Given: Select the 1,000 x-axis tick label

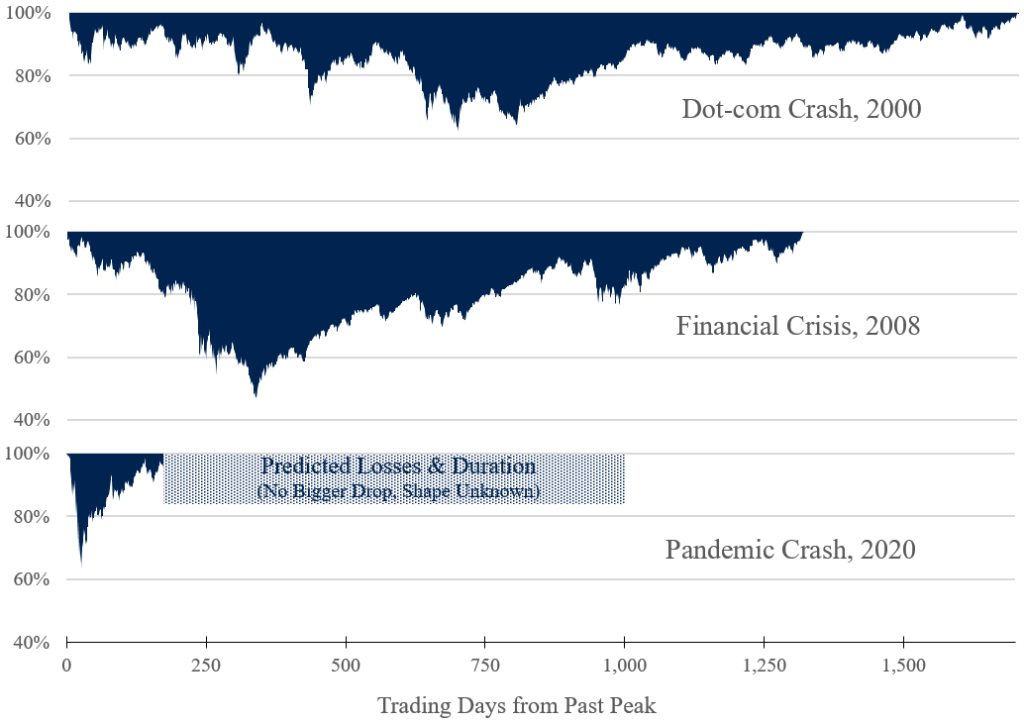Looking at the screenshot, I should point(625,663).
